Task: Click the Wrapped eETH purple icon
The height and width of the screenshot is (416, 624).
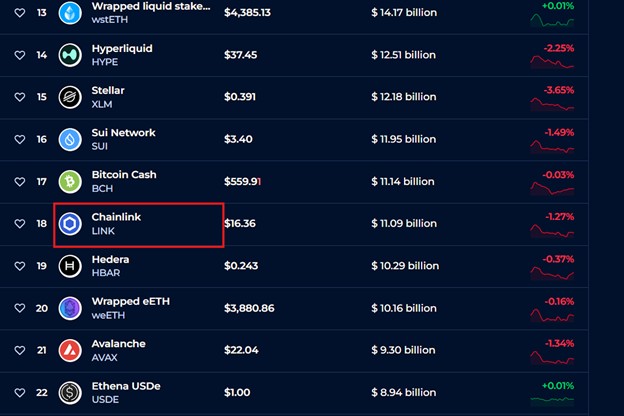Action: click(70, 308)
